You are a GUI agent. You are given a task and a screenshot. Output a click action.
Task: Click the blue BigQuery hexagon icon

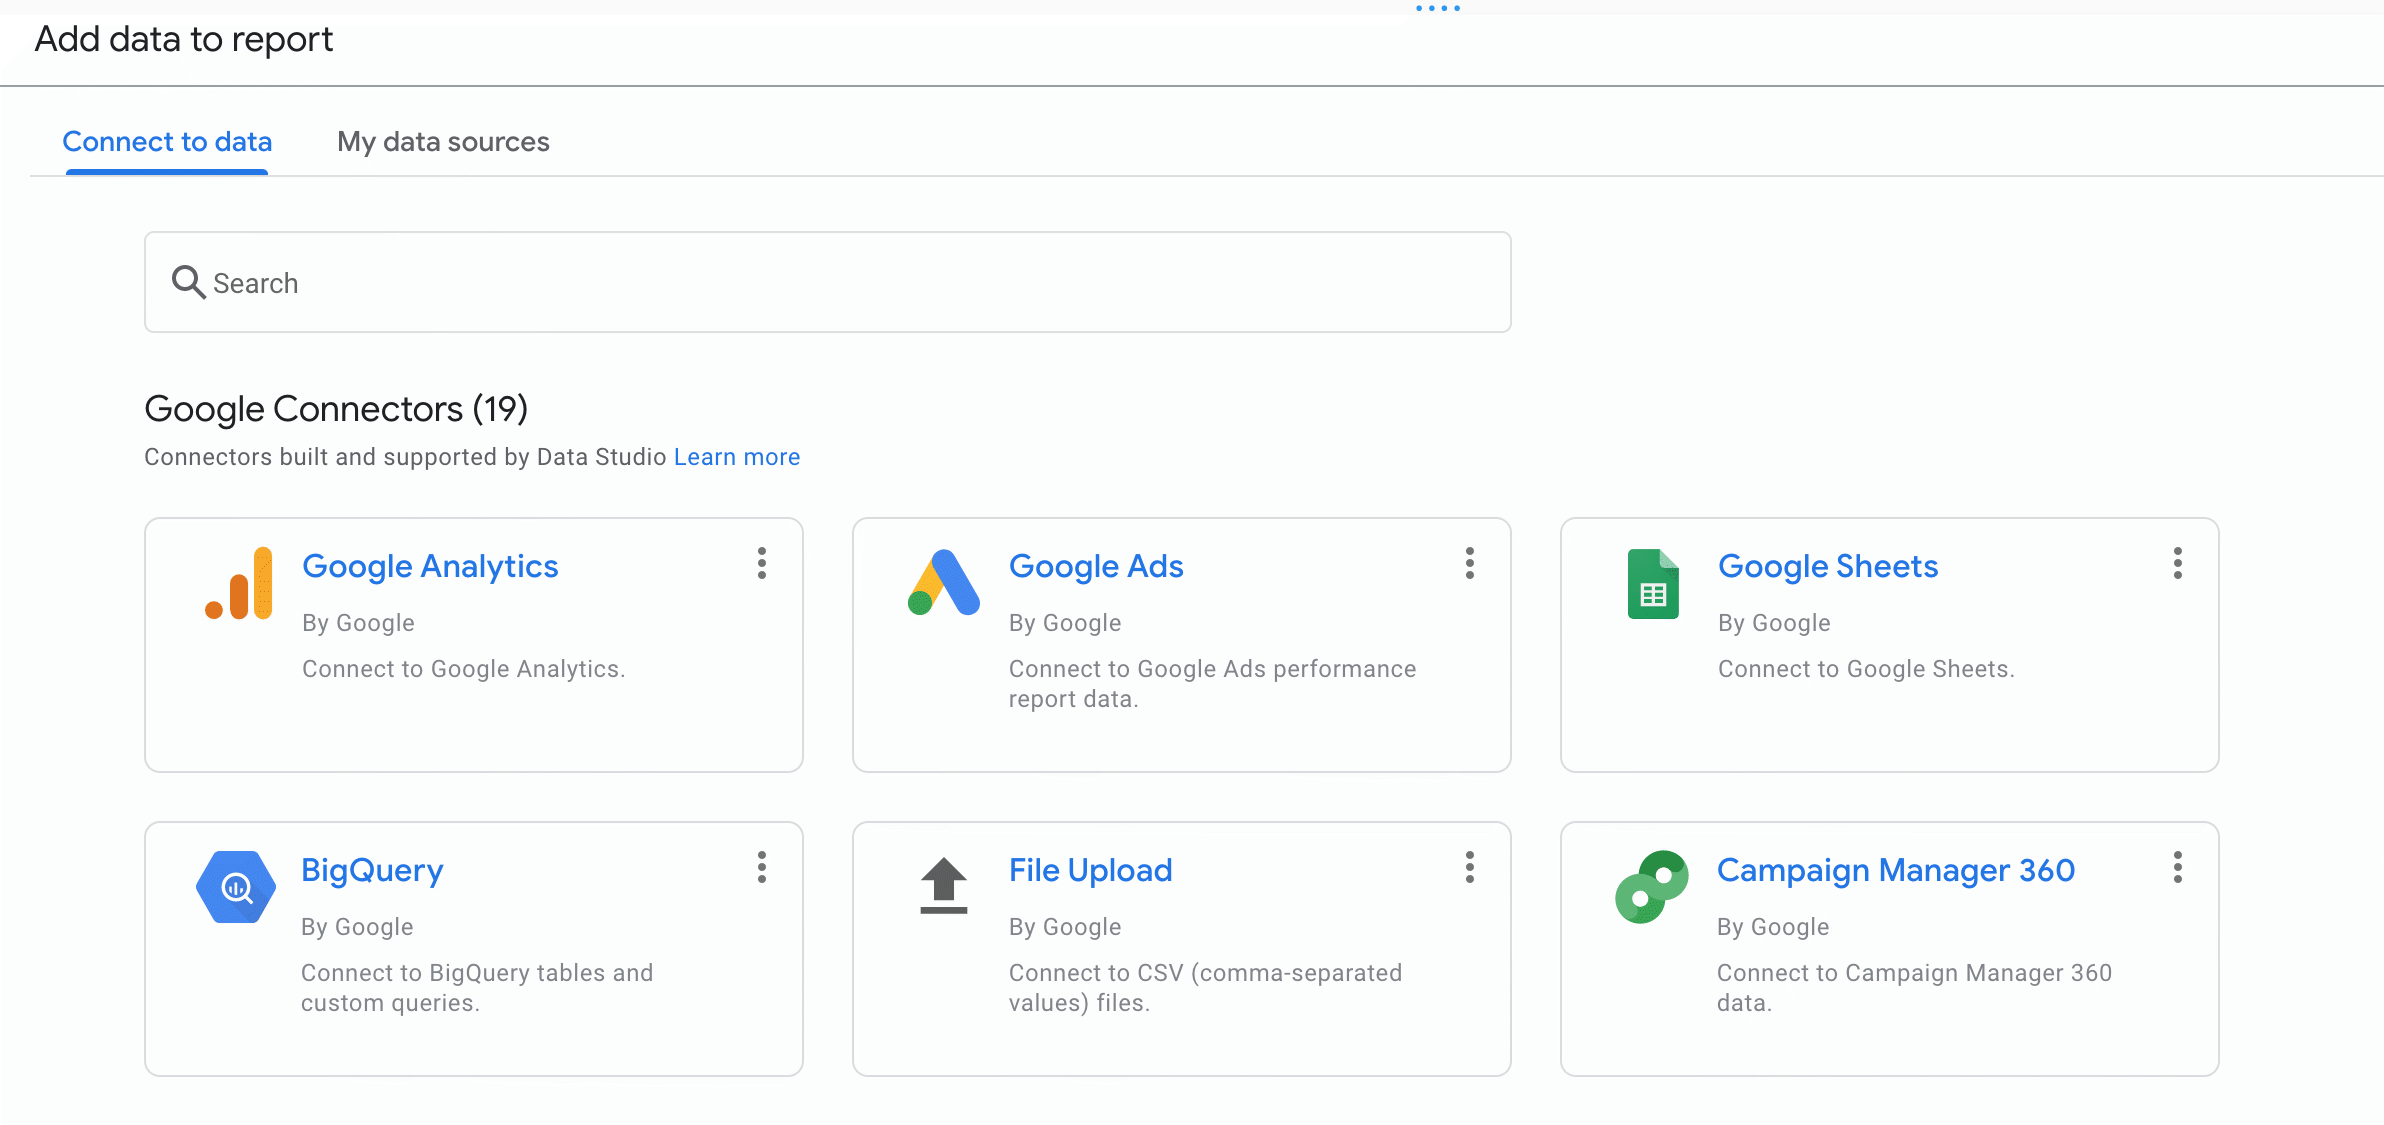tap(236, 887)
